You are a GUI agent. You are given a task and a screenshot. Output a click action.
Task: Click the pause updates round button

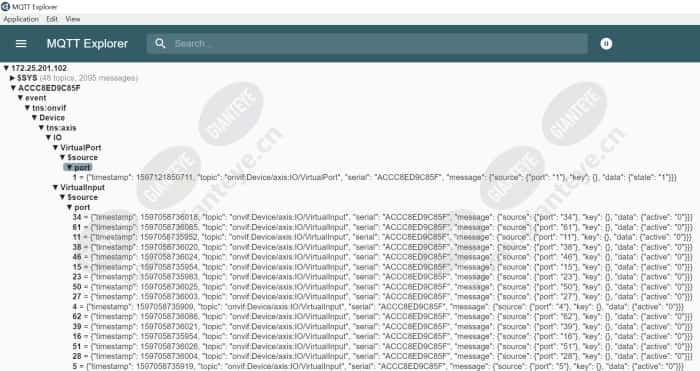606,43
